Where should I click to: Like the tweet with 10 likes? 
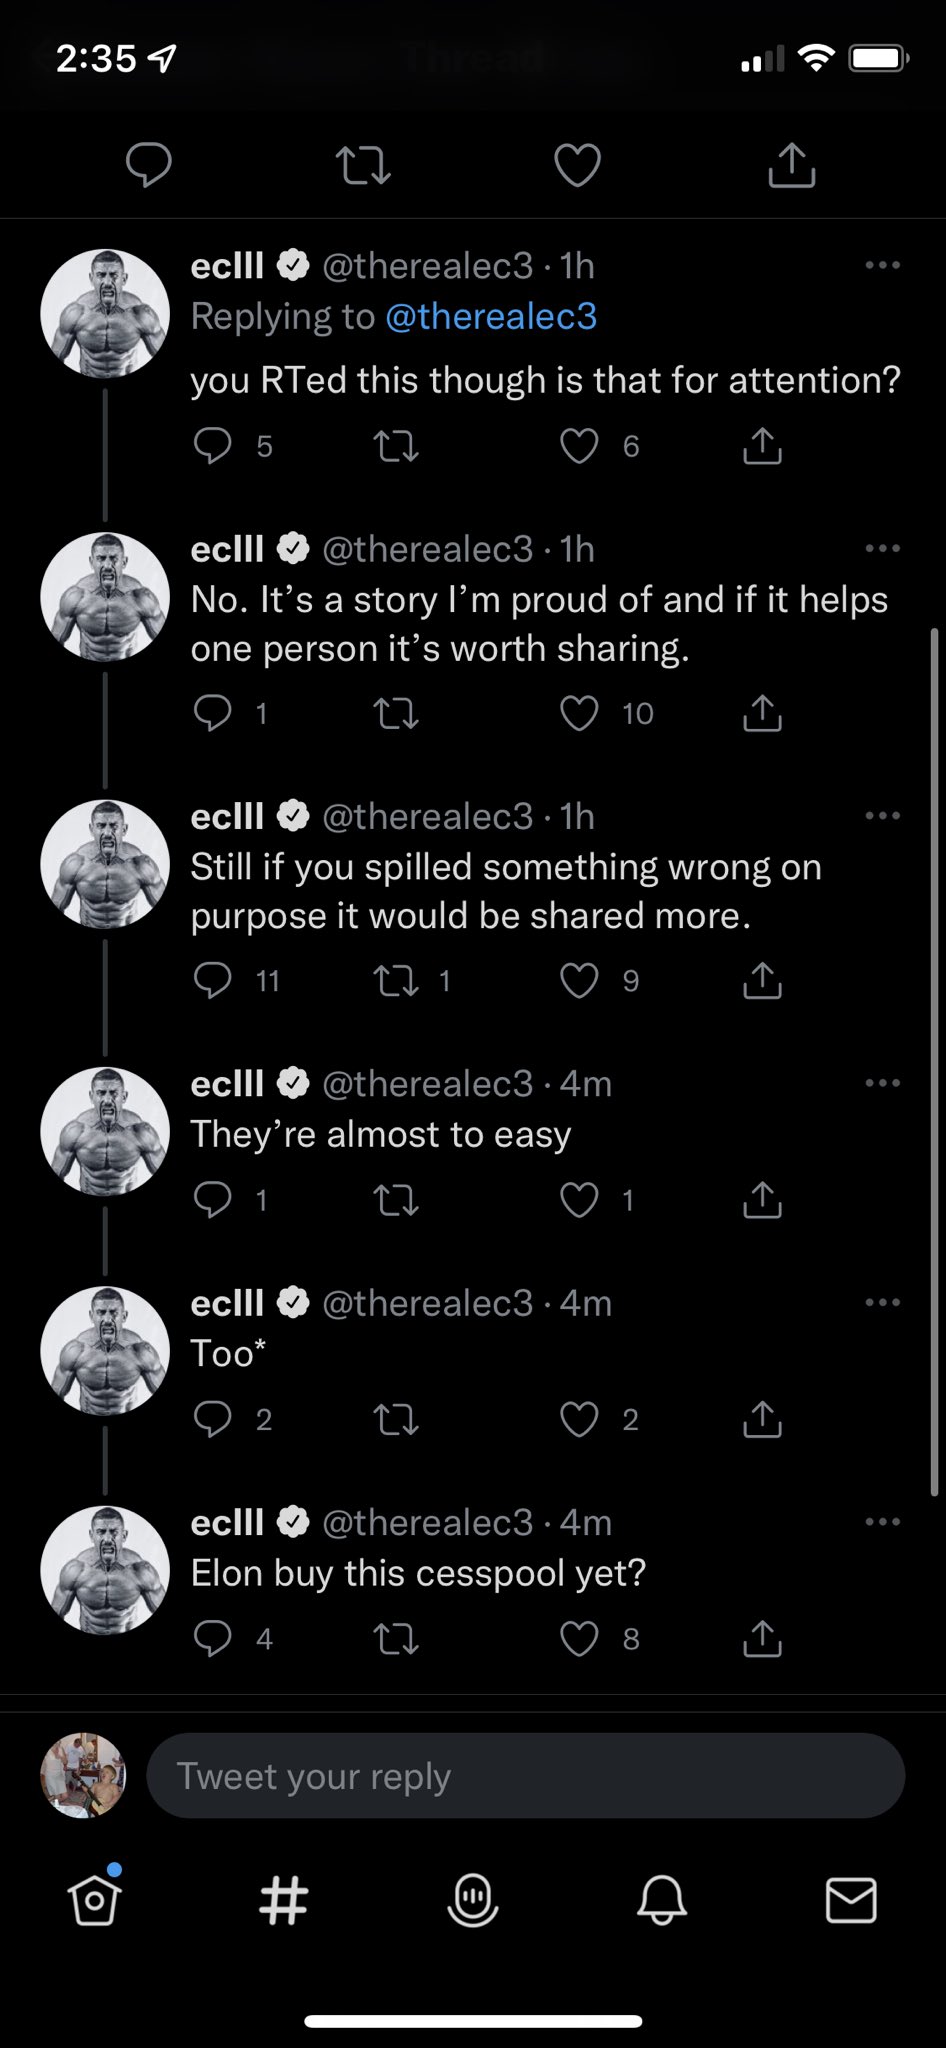(x=579, y=713)
